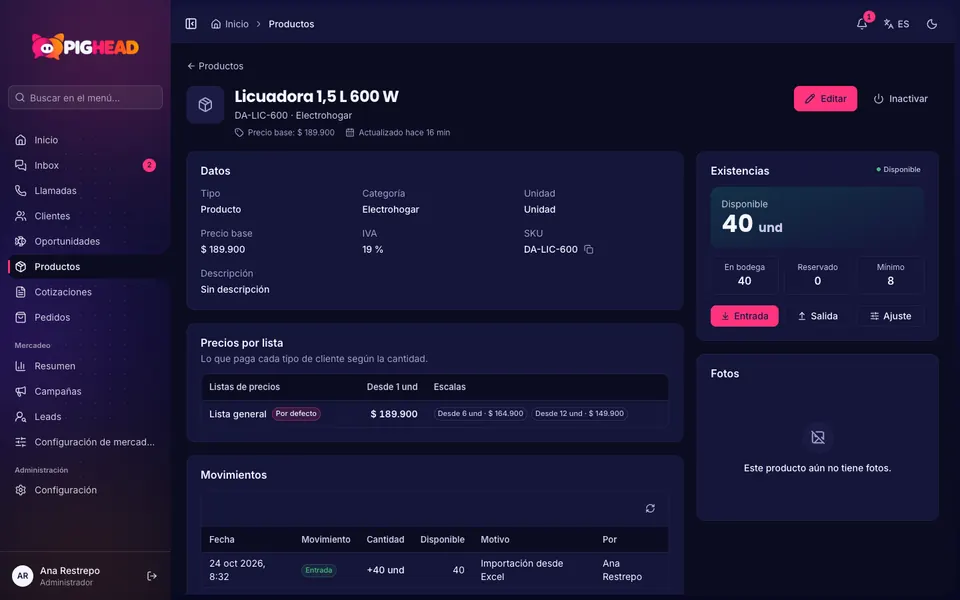Viewport: 960px width, 600px height.
Task: Open Configuración under Administración
Action: [x=85, y=490]
